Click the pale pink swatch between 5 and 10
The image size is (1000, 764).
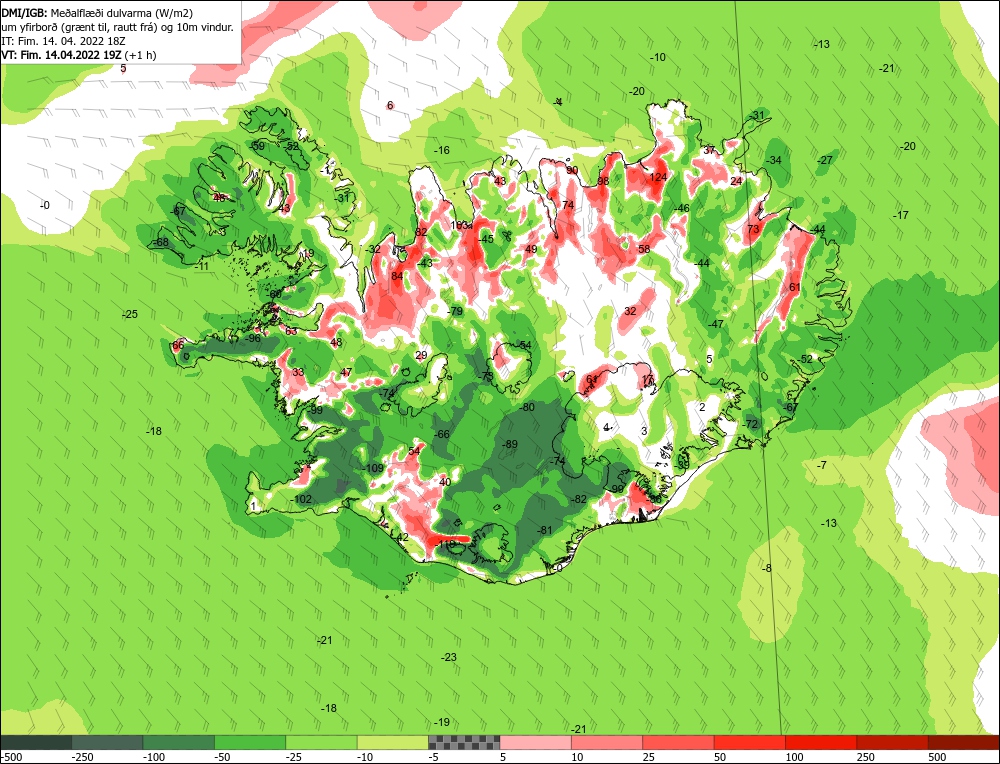point(536,742)
